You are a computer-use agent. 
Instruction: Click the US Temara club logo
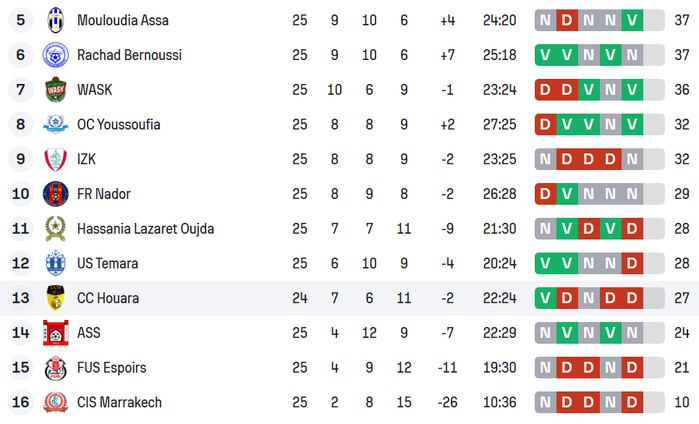click(x=55, y=264)
